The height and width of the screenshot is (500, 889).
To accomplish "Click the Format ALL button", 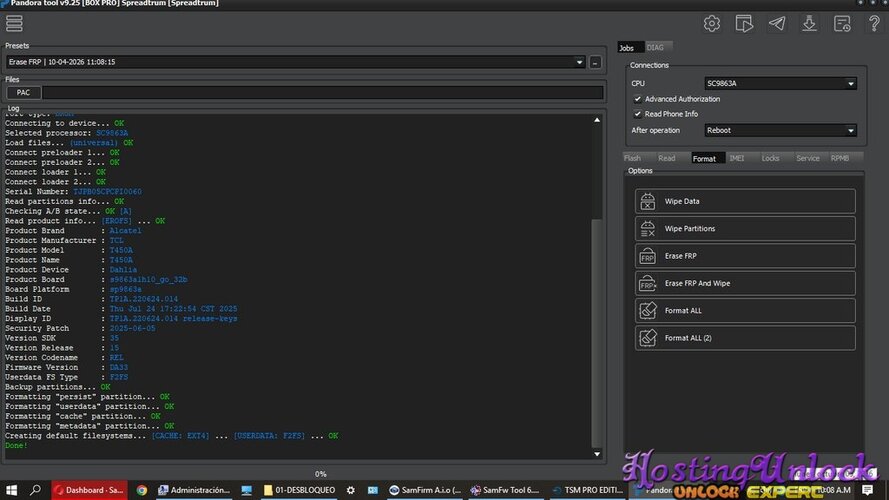I will click(x=745, y=310).
